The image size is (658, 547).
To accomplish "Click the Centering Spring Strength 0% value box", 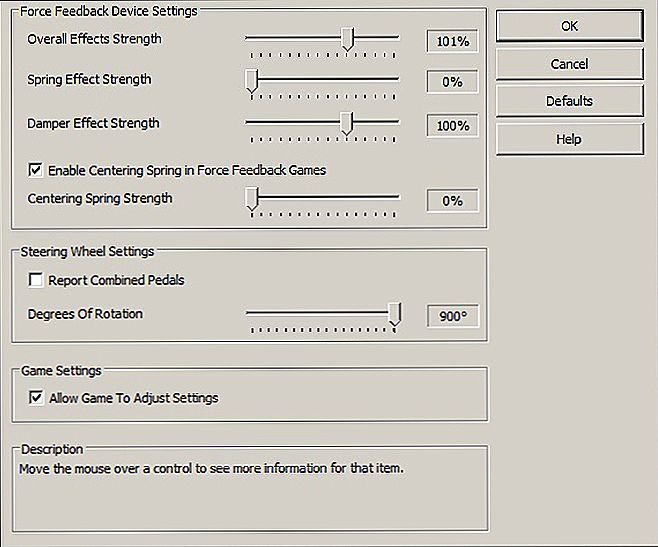I will (452, 201).
